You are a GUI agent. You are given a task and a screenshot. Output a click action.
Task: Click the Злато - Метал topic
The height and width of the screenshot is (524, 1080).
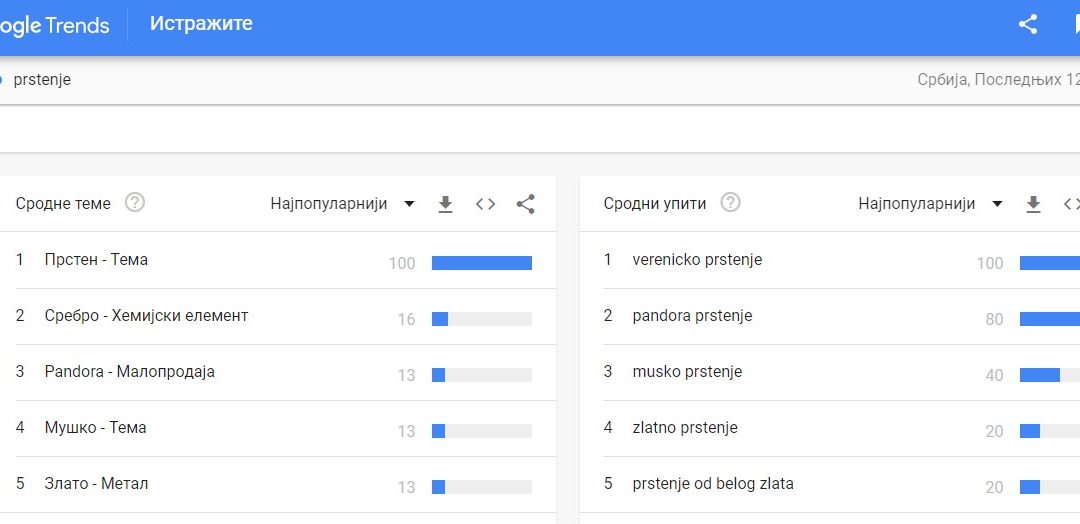tap(96, 484)
